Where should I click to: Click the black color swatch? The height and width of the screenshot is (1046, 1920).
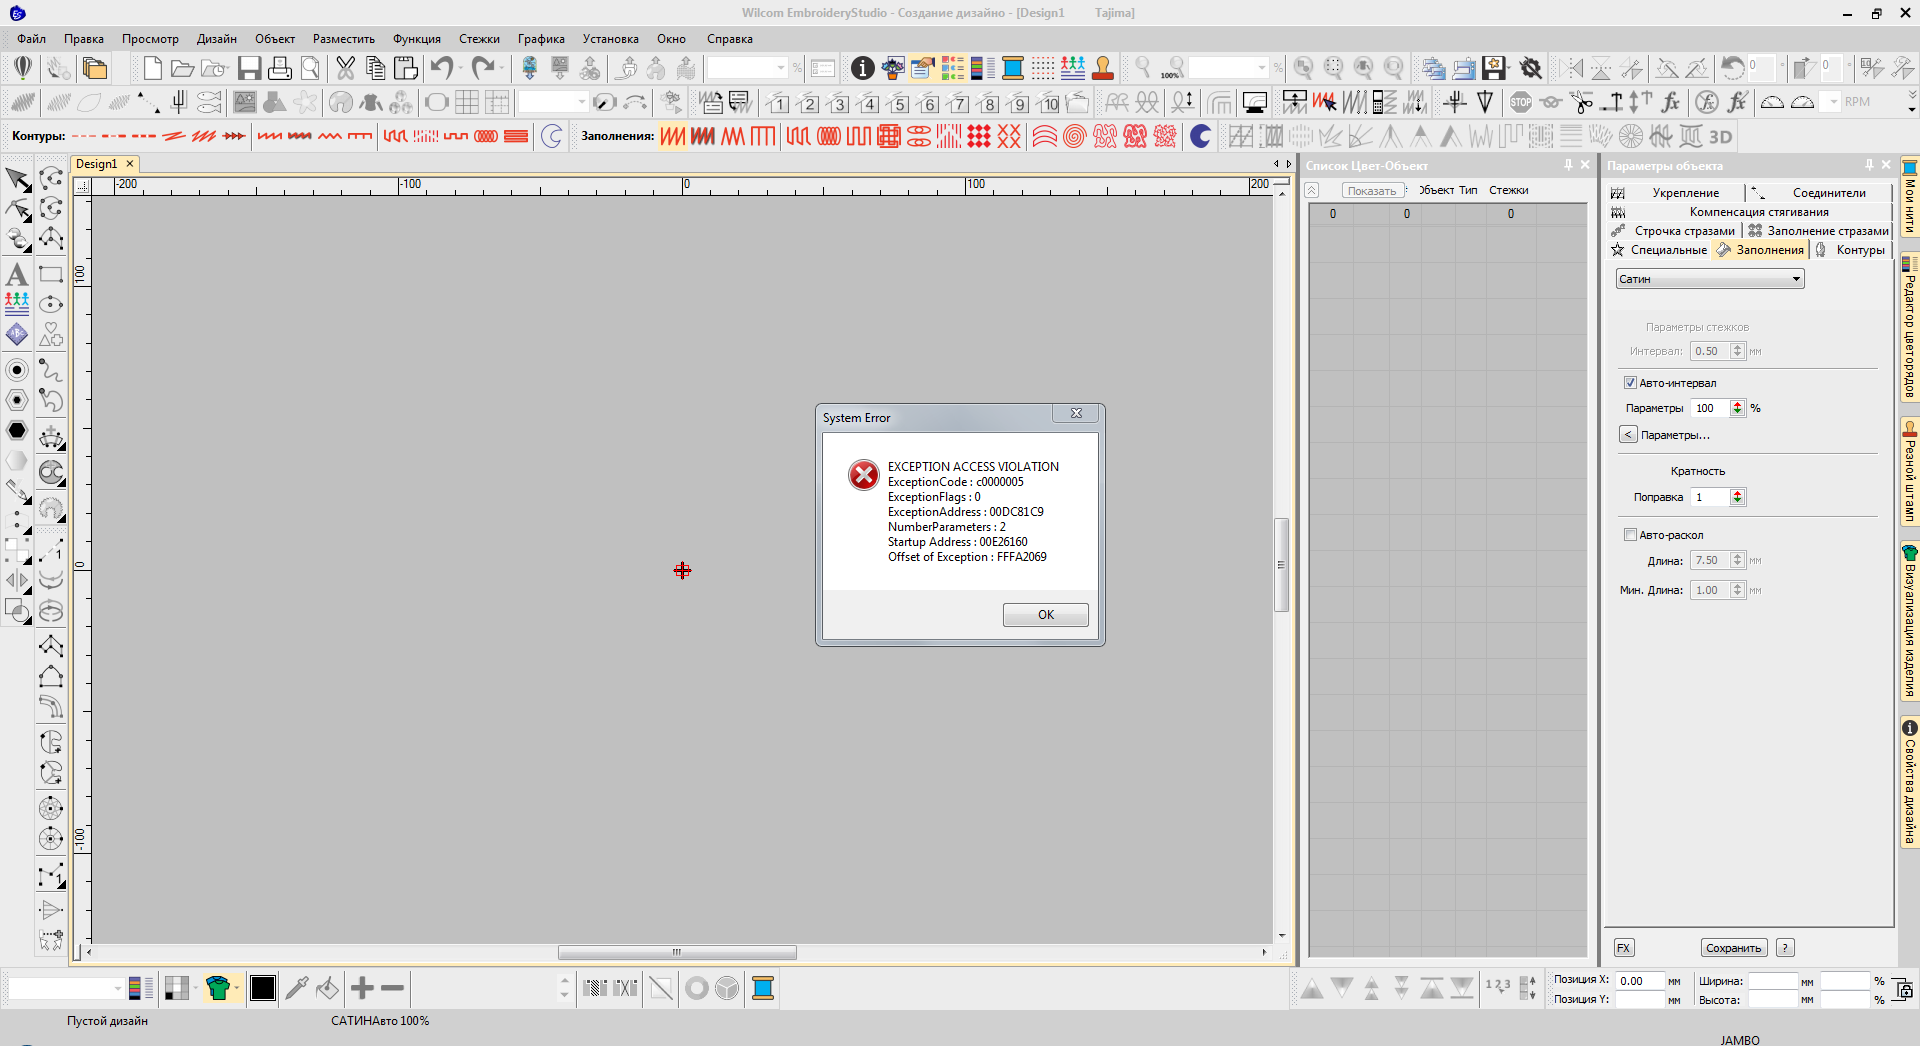click(263, 989)
